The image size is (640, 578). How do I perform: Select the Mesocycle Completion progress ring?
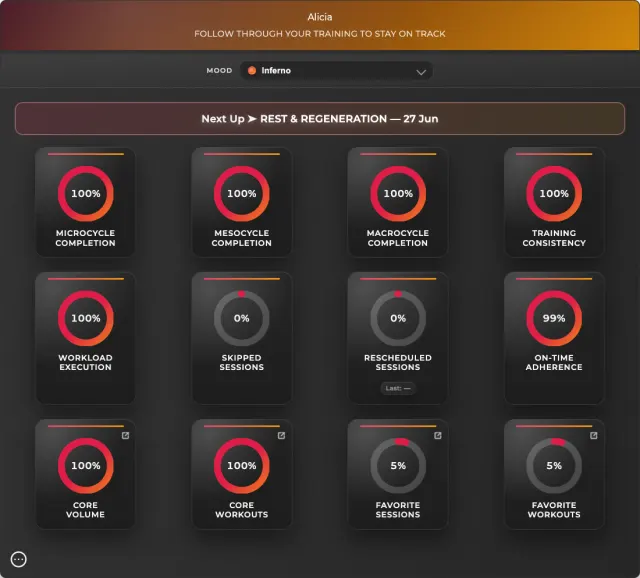click(242, 193)
